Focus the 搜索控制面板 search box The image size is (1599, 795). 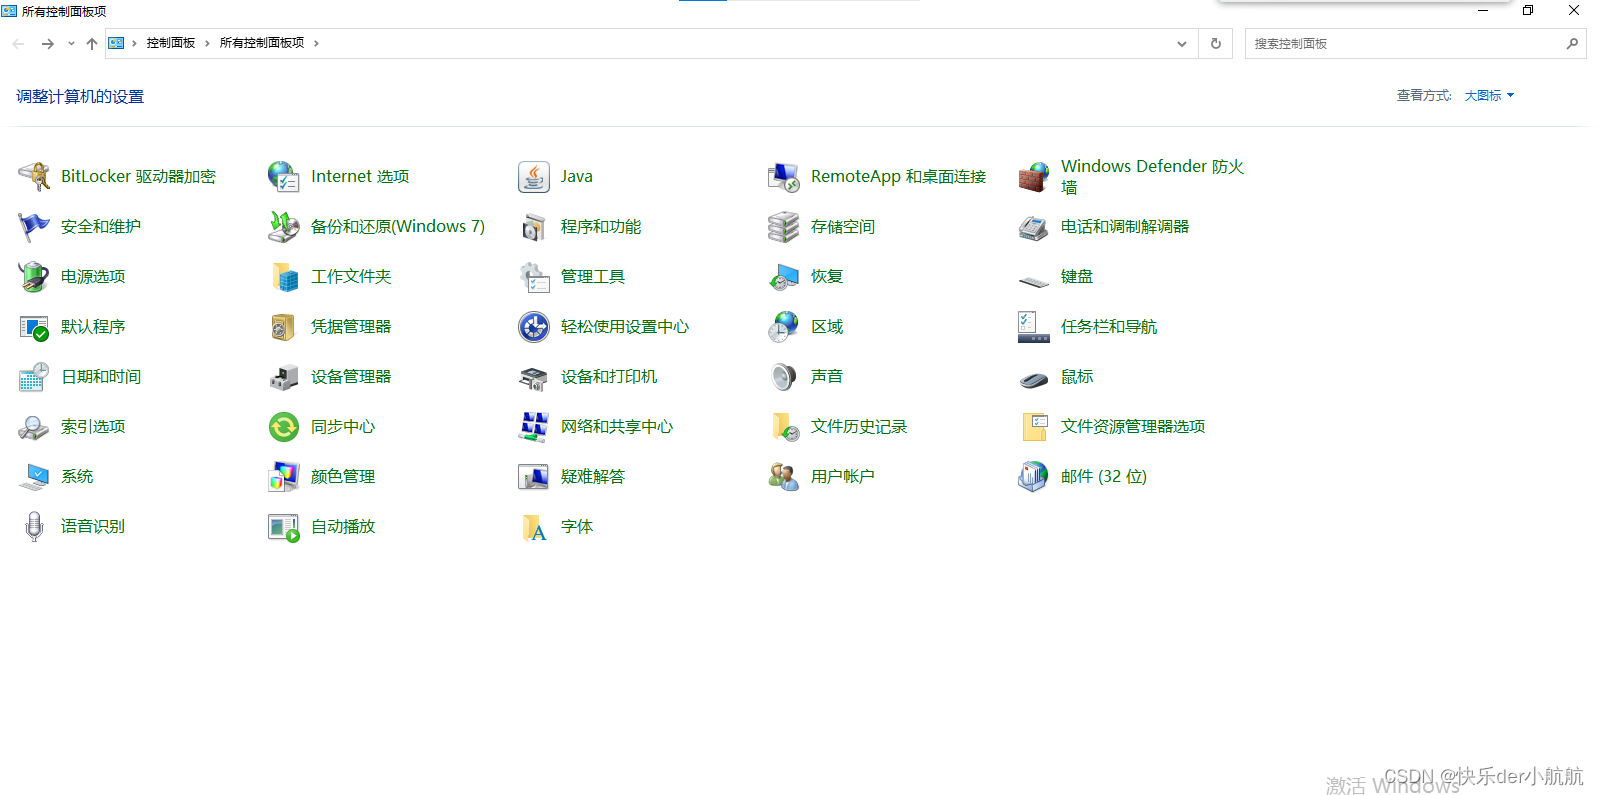click(x=1415, y=44)
